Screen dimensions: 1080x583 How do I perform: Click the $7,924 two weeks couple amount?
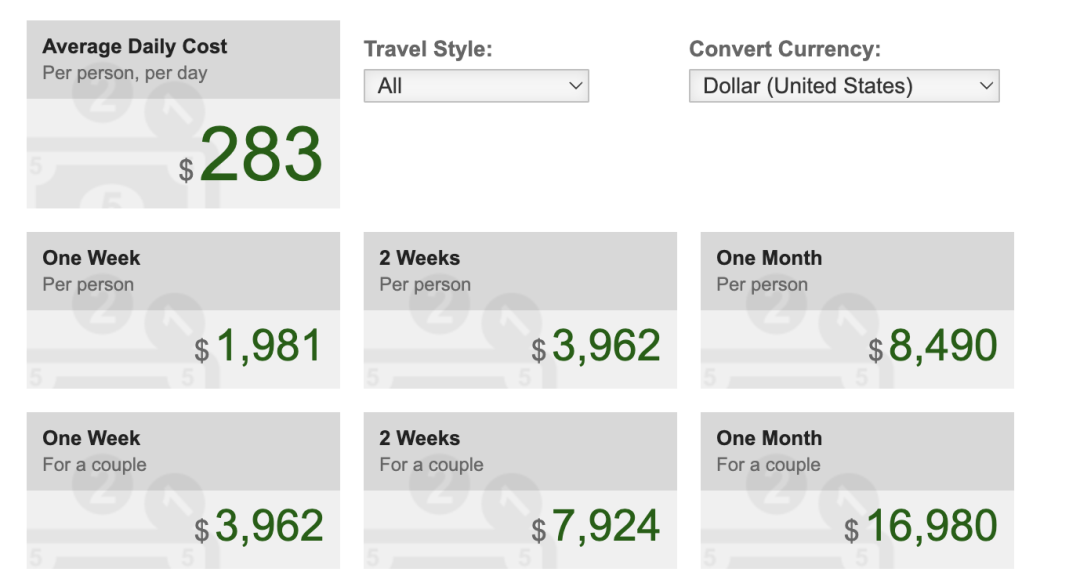click(596, 526)
